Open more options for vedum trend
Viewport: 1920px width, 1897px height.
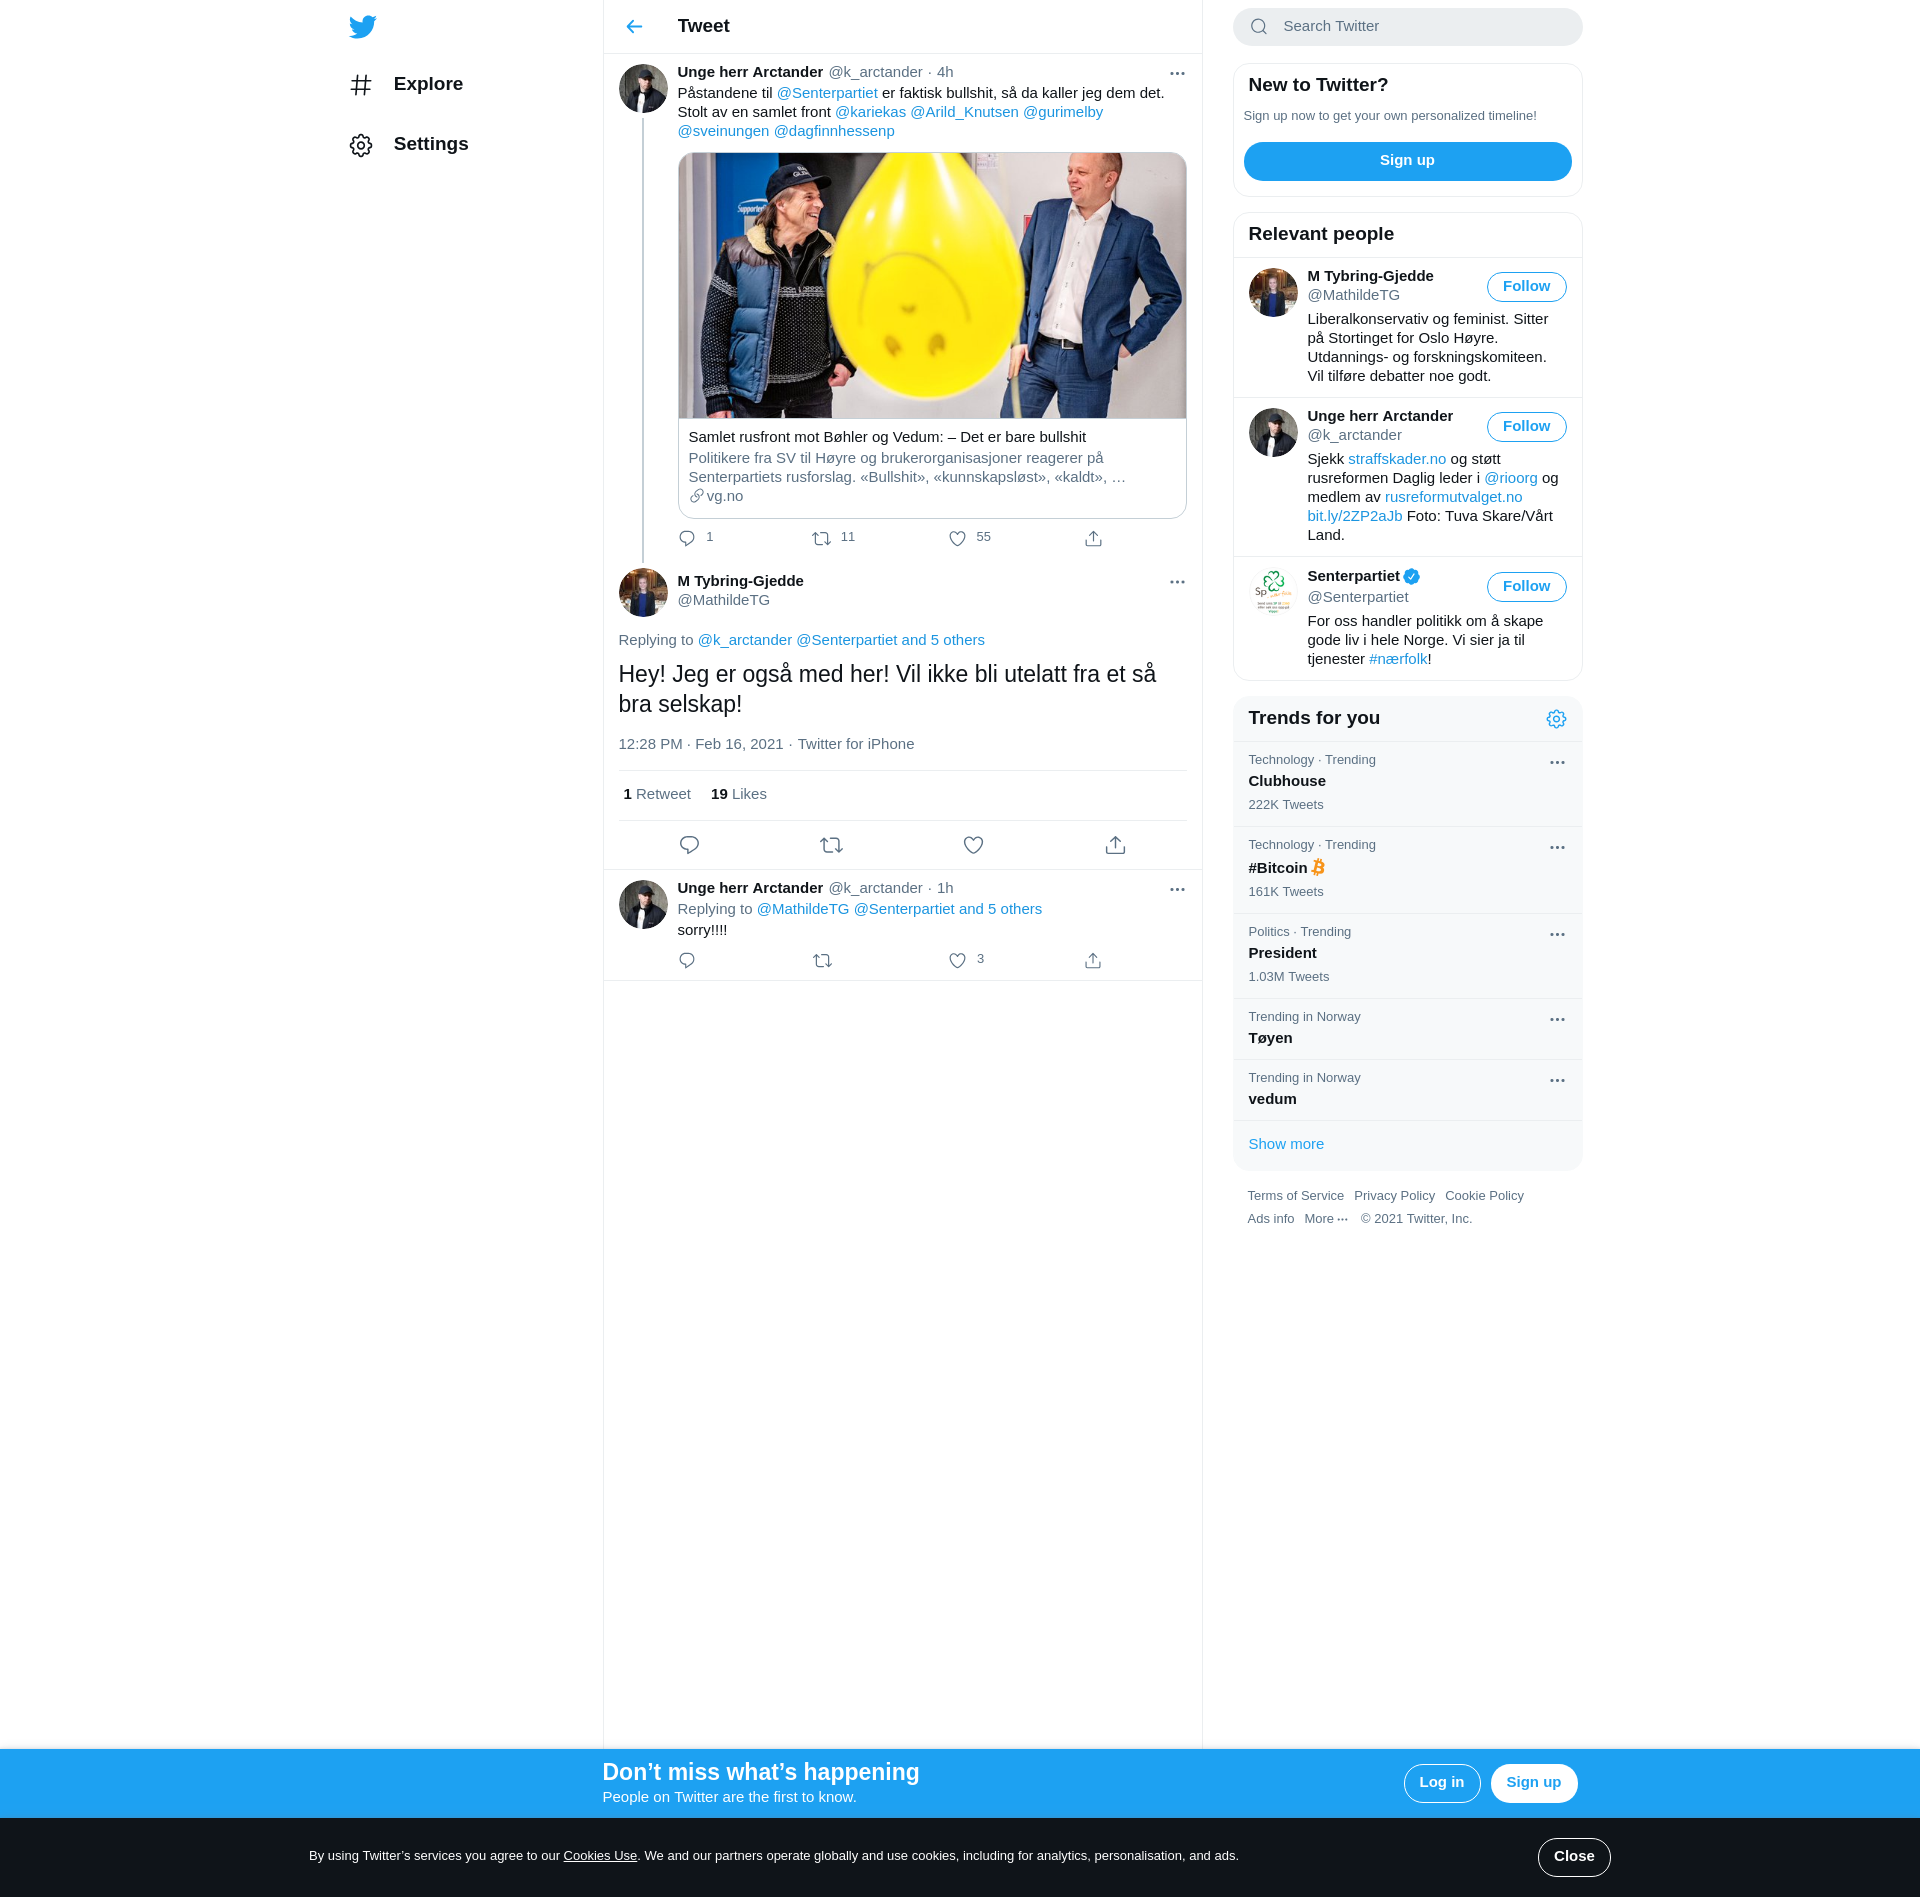1557,1080
